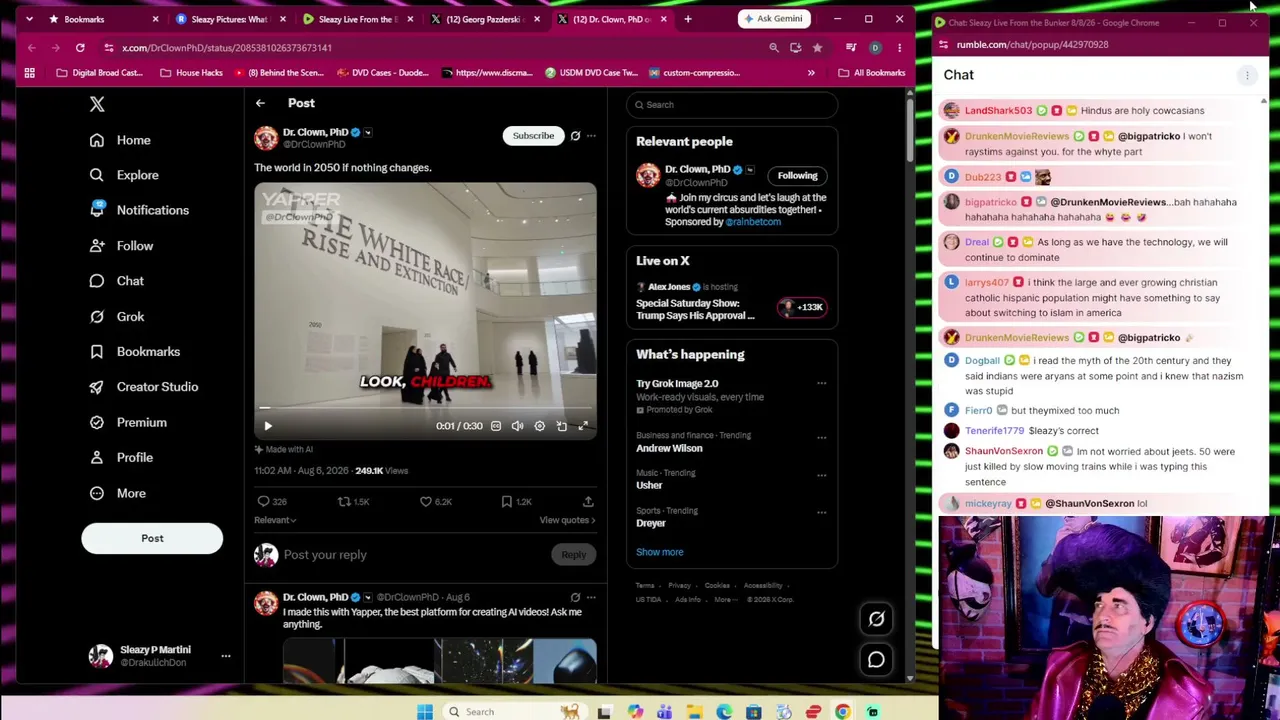This screenshot has height=720, width=1280.
Task: Open more options for Andrew Wilson trend
Action: pos(822,437)
